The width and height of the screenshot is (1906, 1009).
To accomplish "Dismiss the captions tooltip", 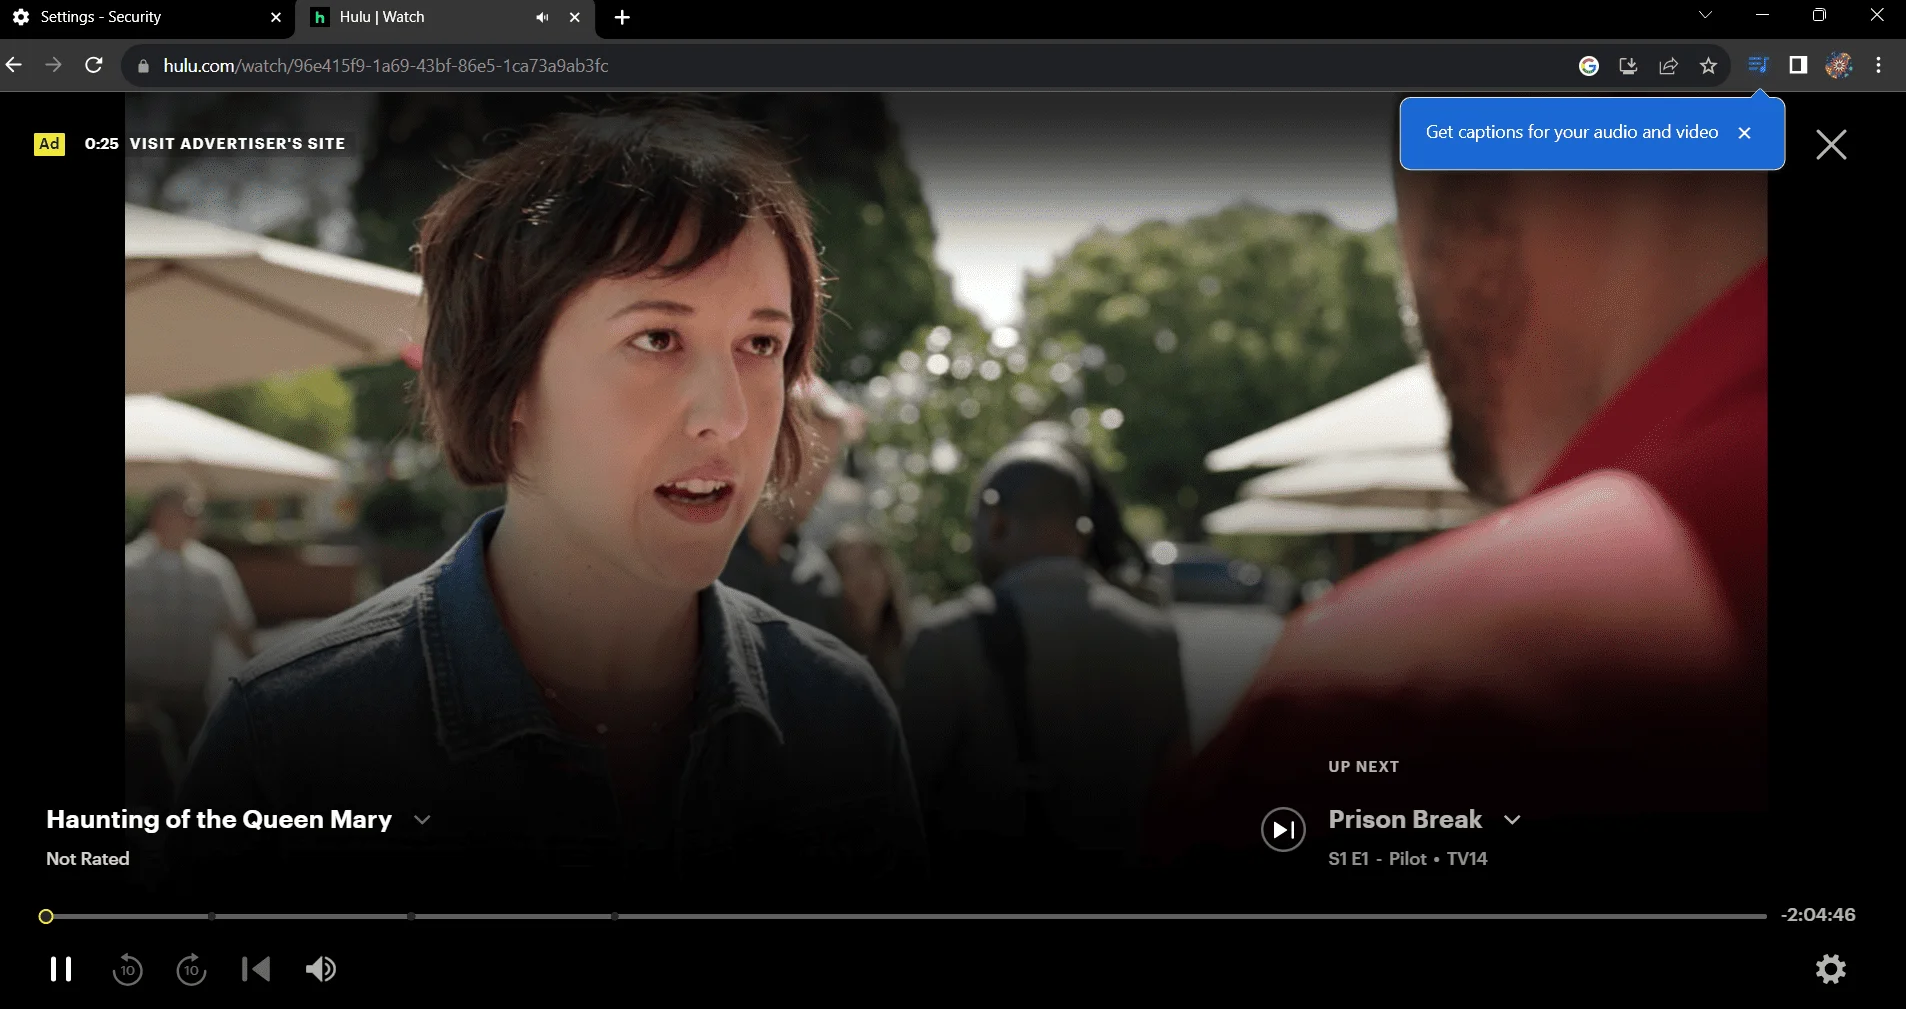I will pos(1744,132).
